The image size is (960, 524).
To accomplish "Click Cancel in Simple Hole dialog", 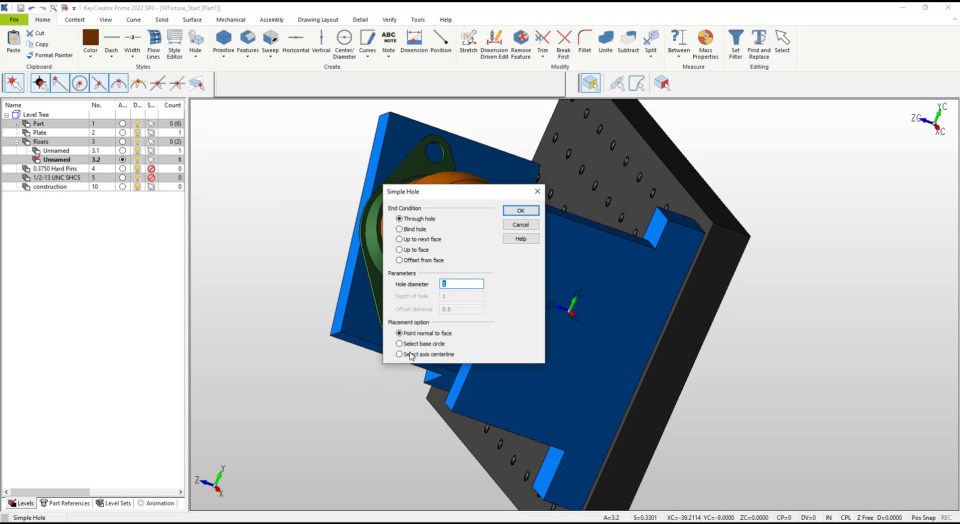I will pos(521,225).
